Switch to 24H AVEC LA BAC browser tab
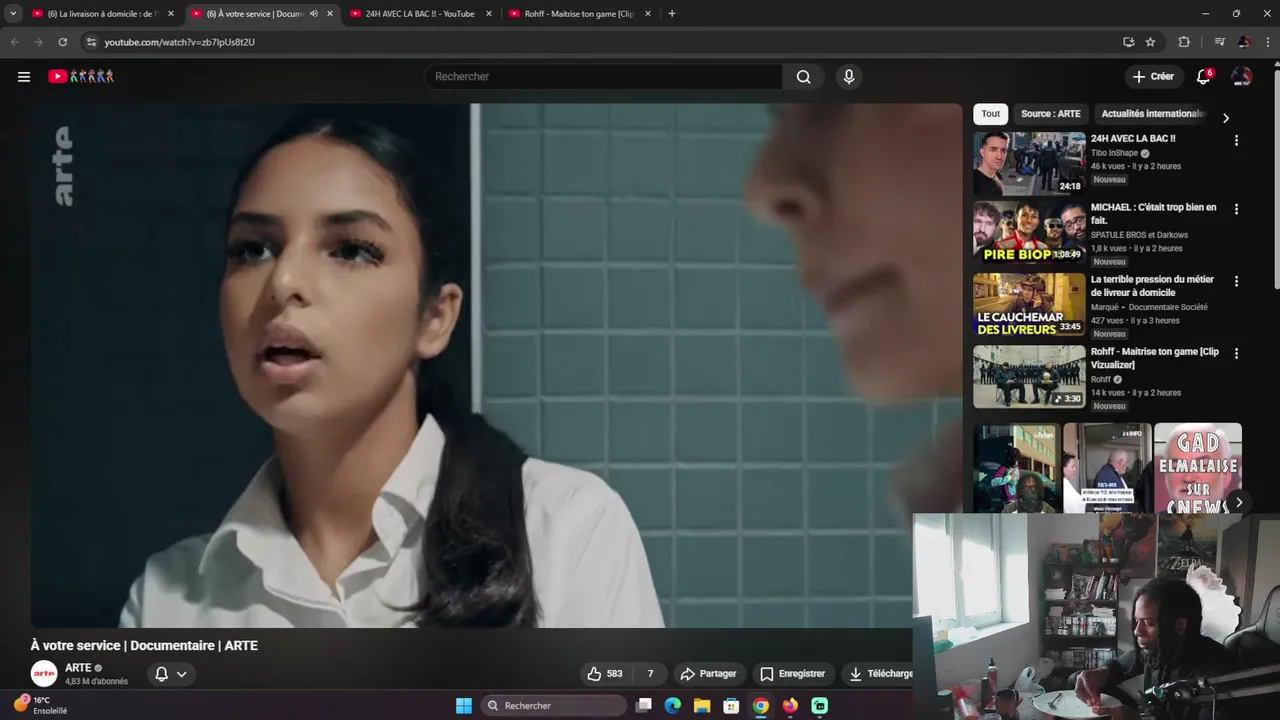Screen dimensions: 1280x720 tap(420, 14)
